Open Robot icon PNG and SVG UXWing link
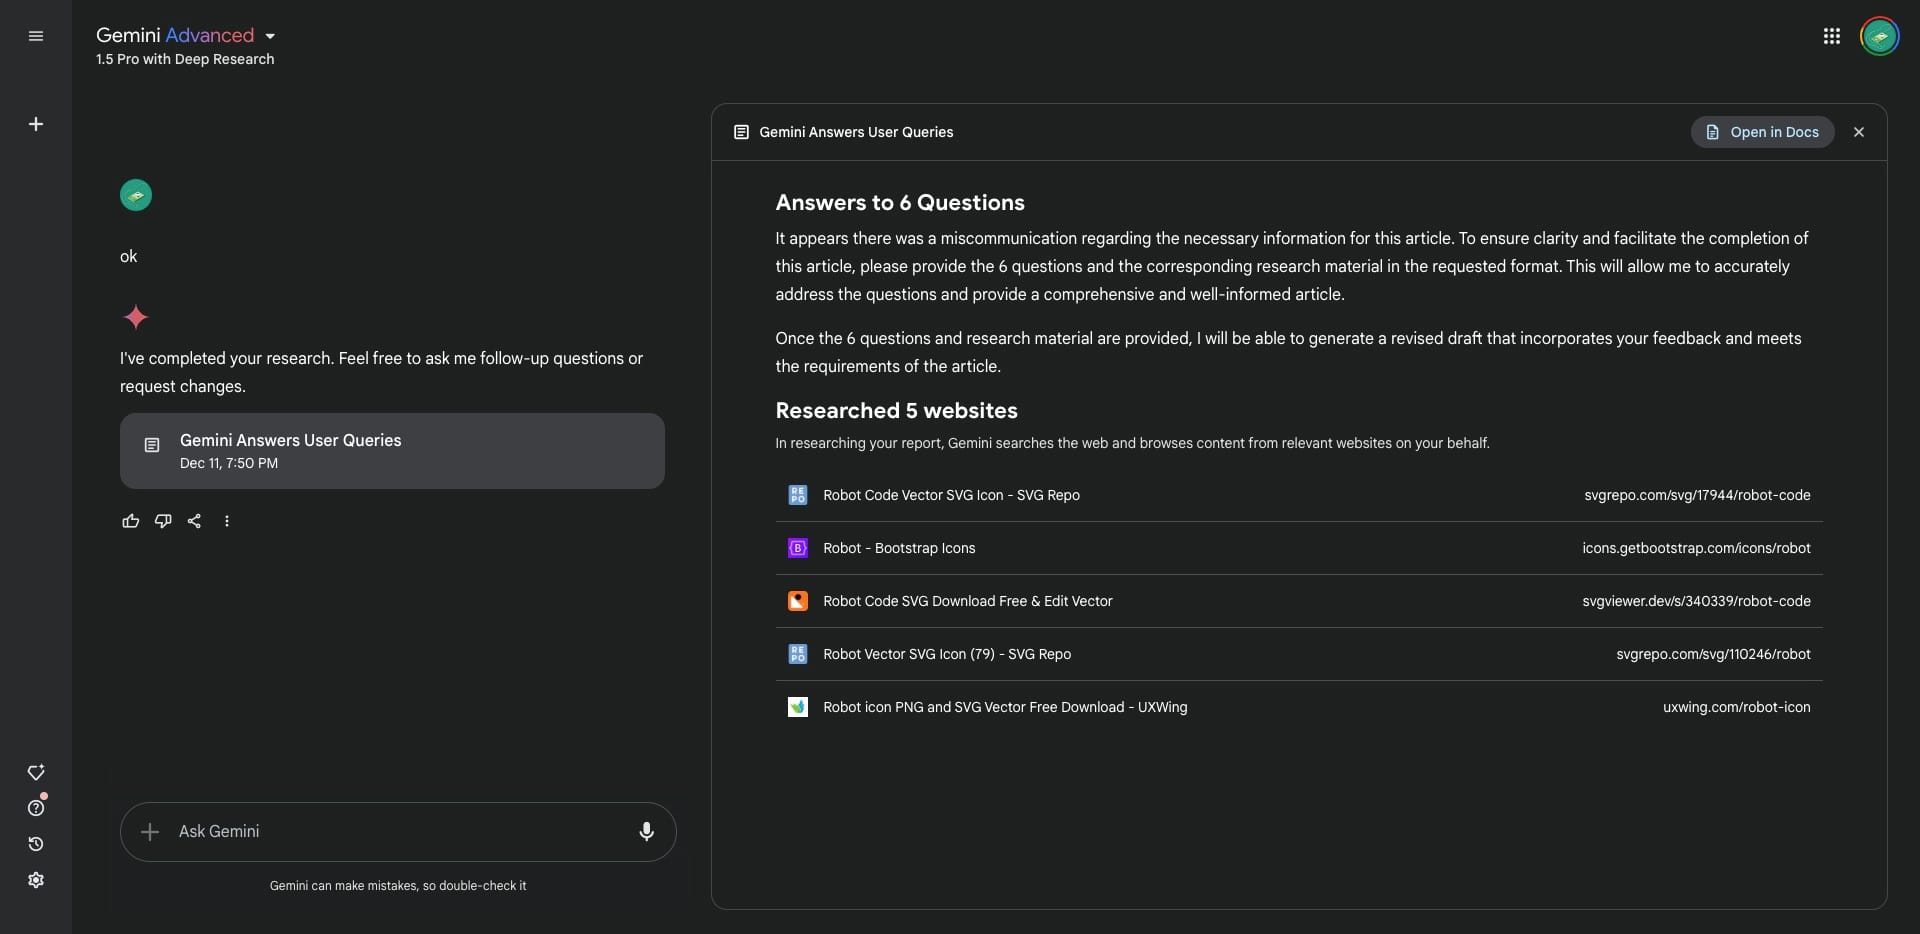1920x934 pixels. tap(1005, 707)
